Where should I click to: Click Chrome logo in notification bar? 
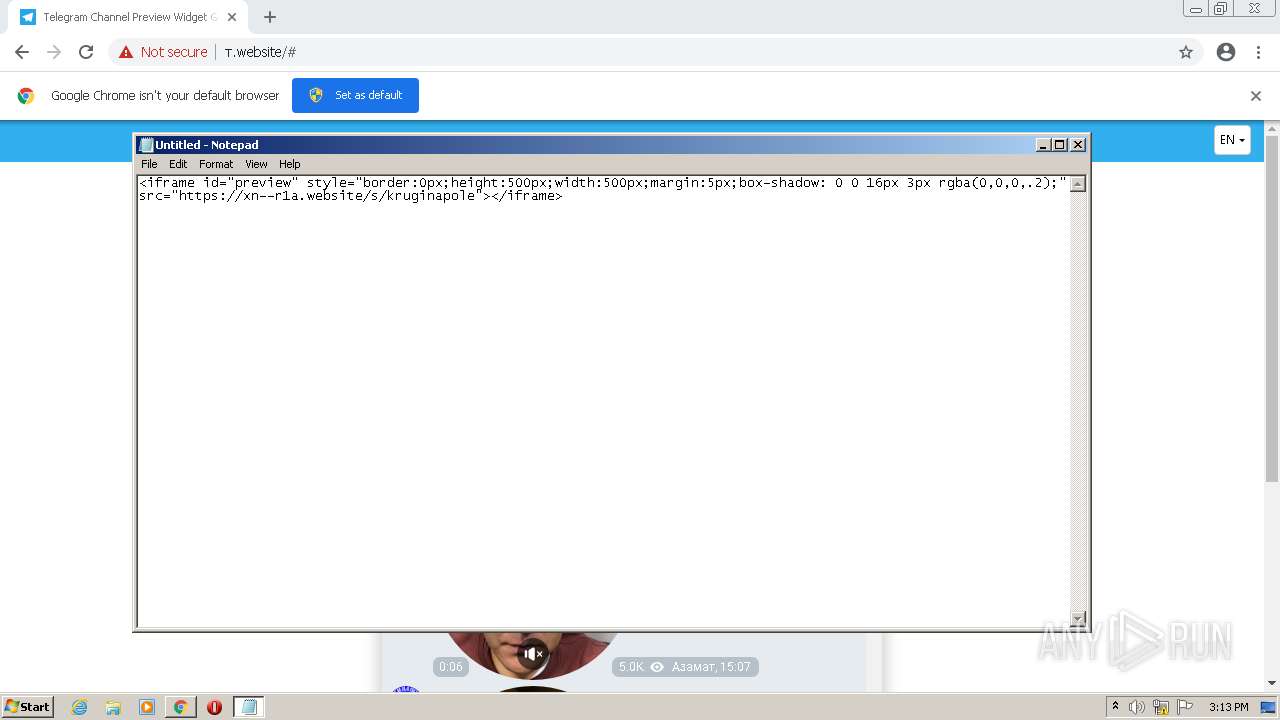point(26,96)
